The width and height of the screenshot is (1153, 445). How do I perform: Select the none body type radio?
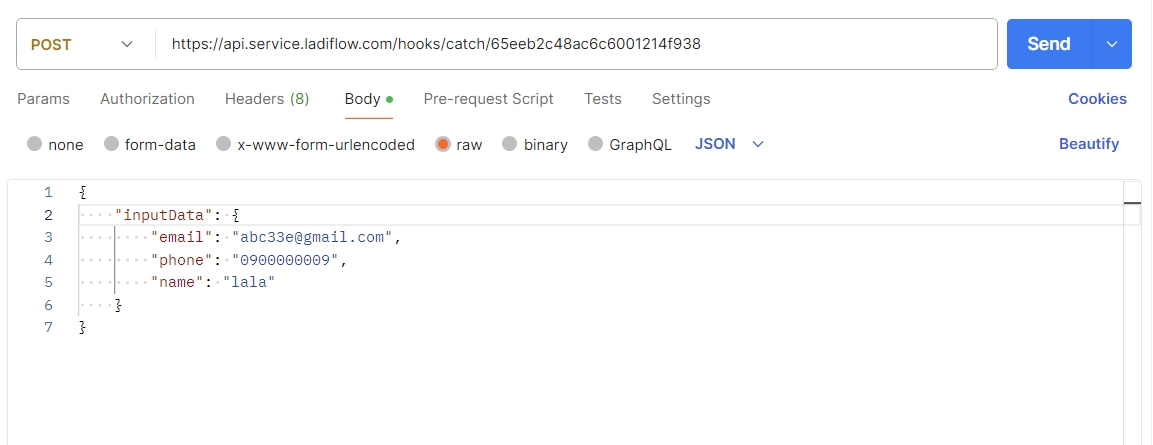[x=35, y=144]
